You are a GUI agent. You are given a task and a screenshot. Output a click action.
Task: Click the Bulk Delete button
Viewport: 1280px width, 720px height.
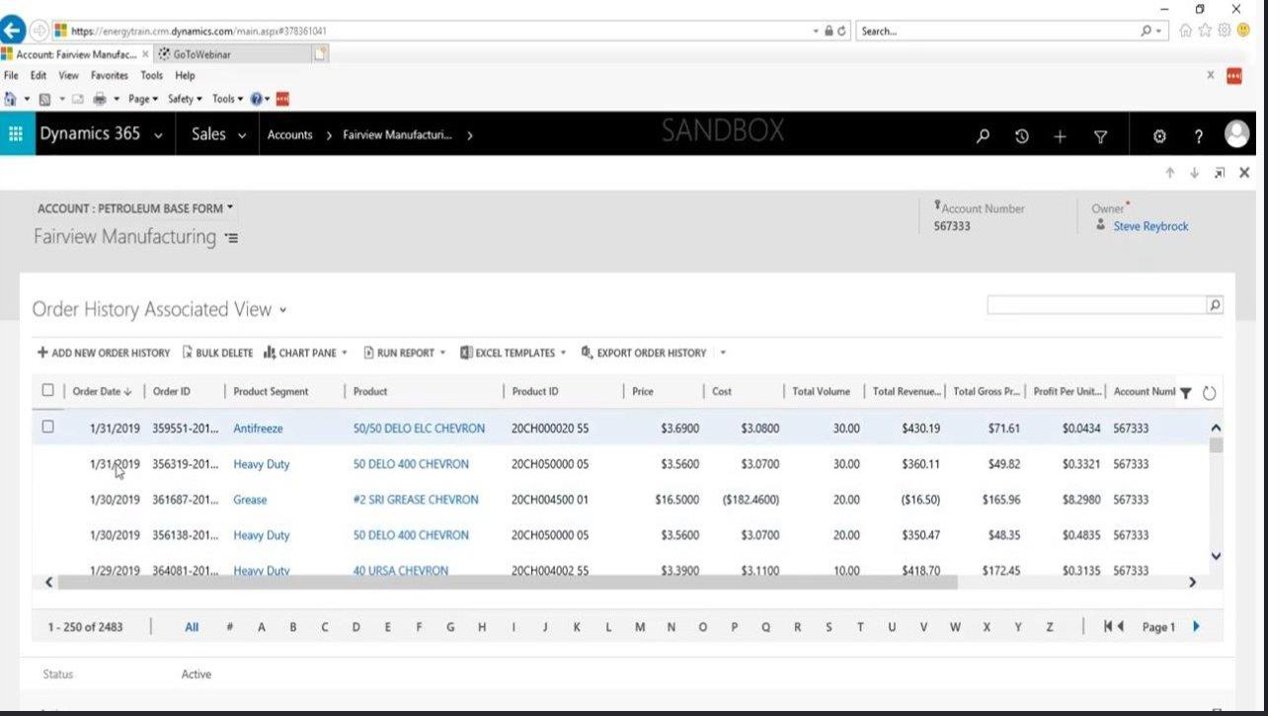coord(218,353)
